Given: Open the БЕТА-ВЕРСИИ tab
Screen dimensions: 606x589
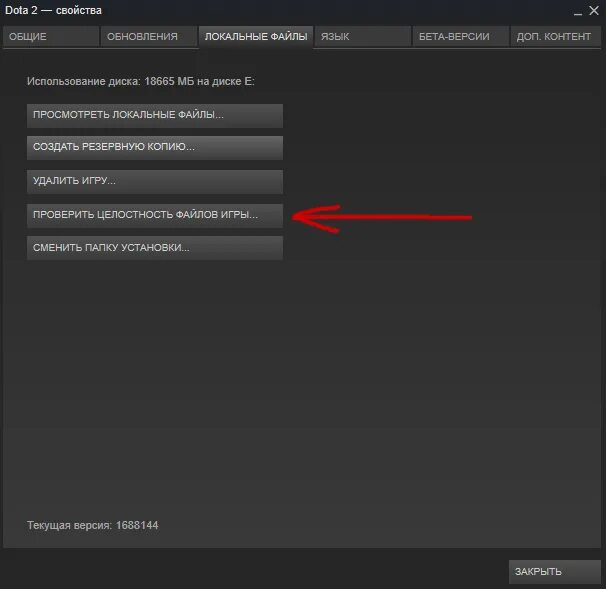Looking at the screenshot, I should tap(461, 37).
